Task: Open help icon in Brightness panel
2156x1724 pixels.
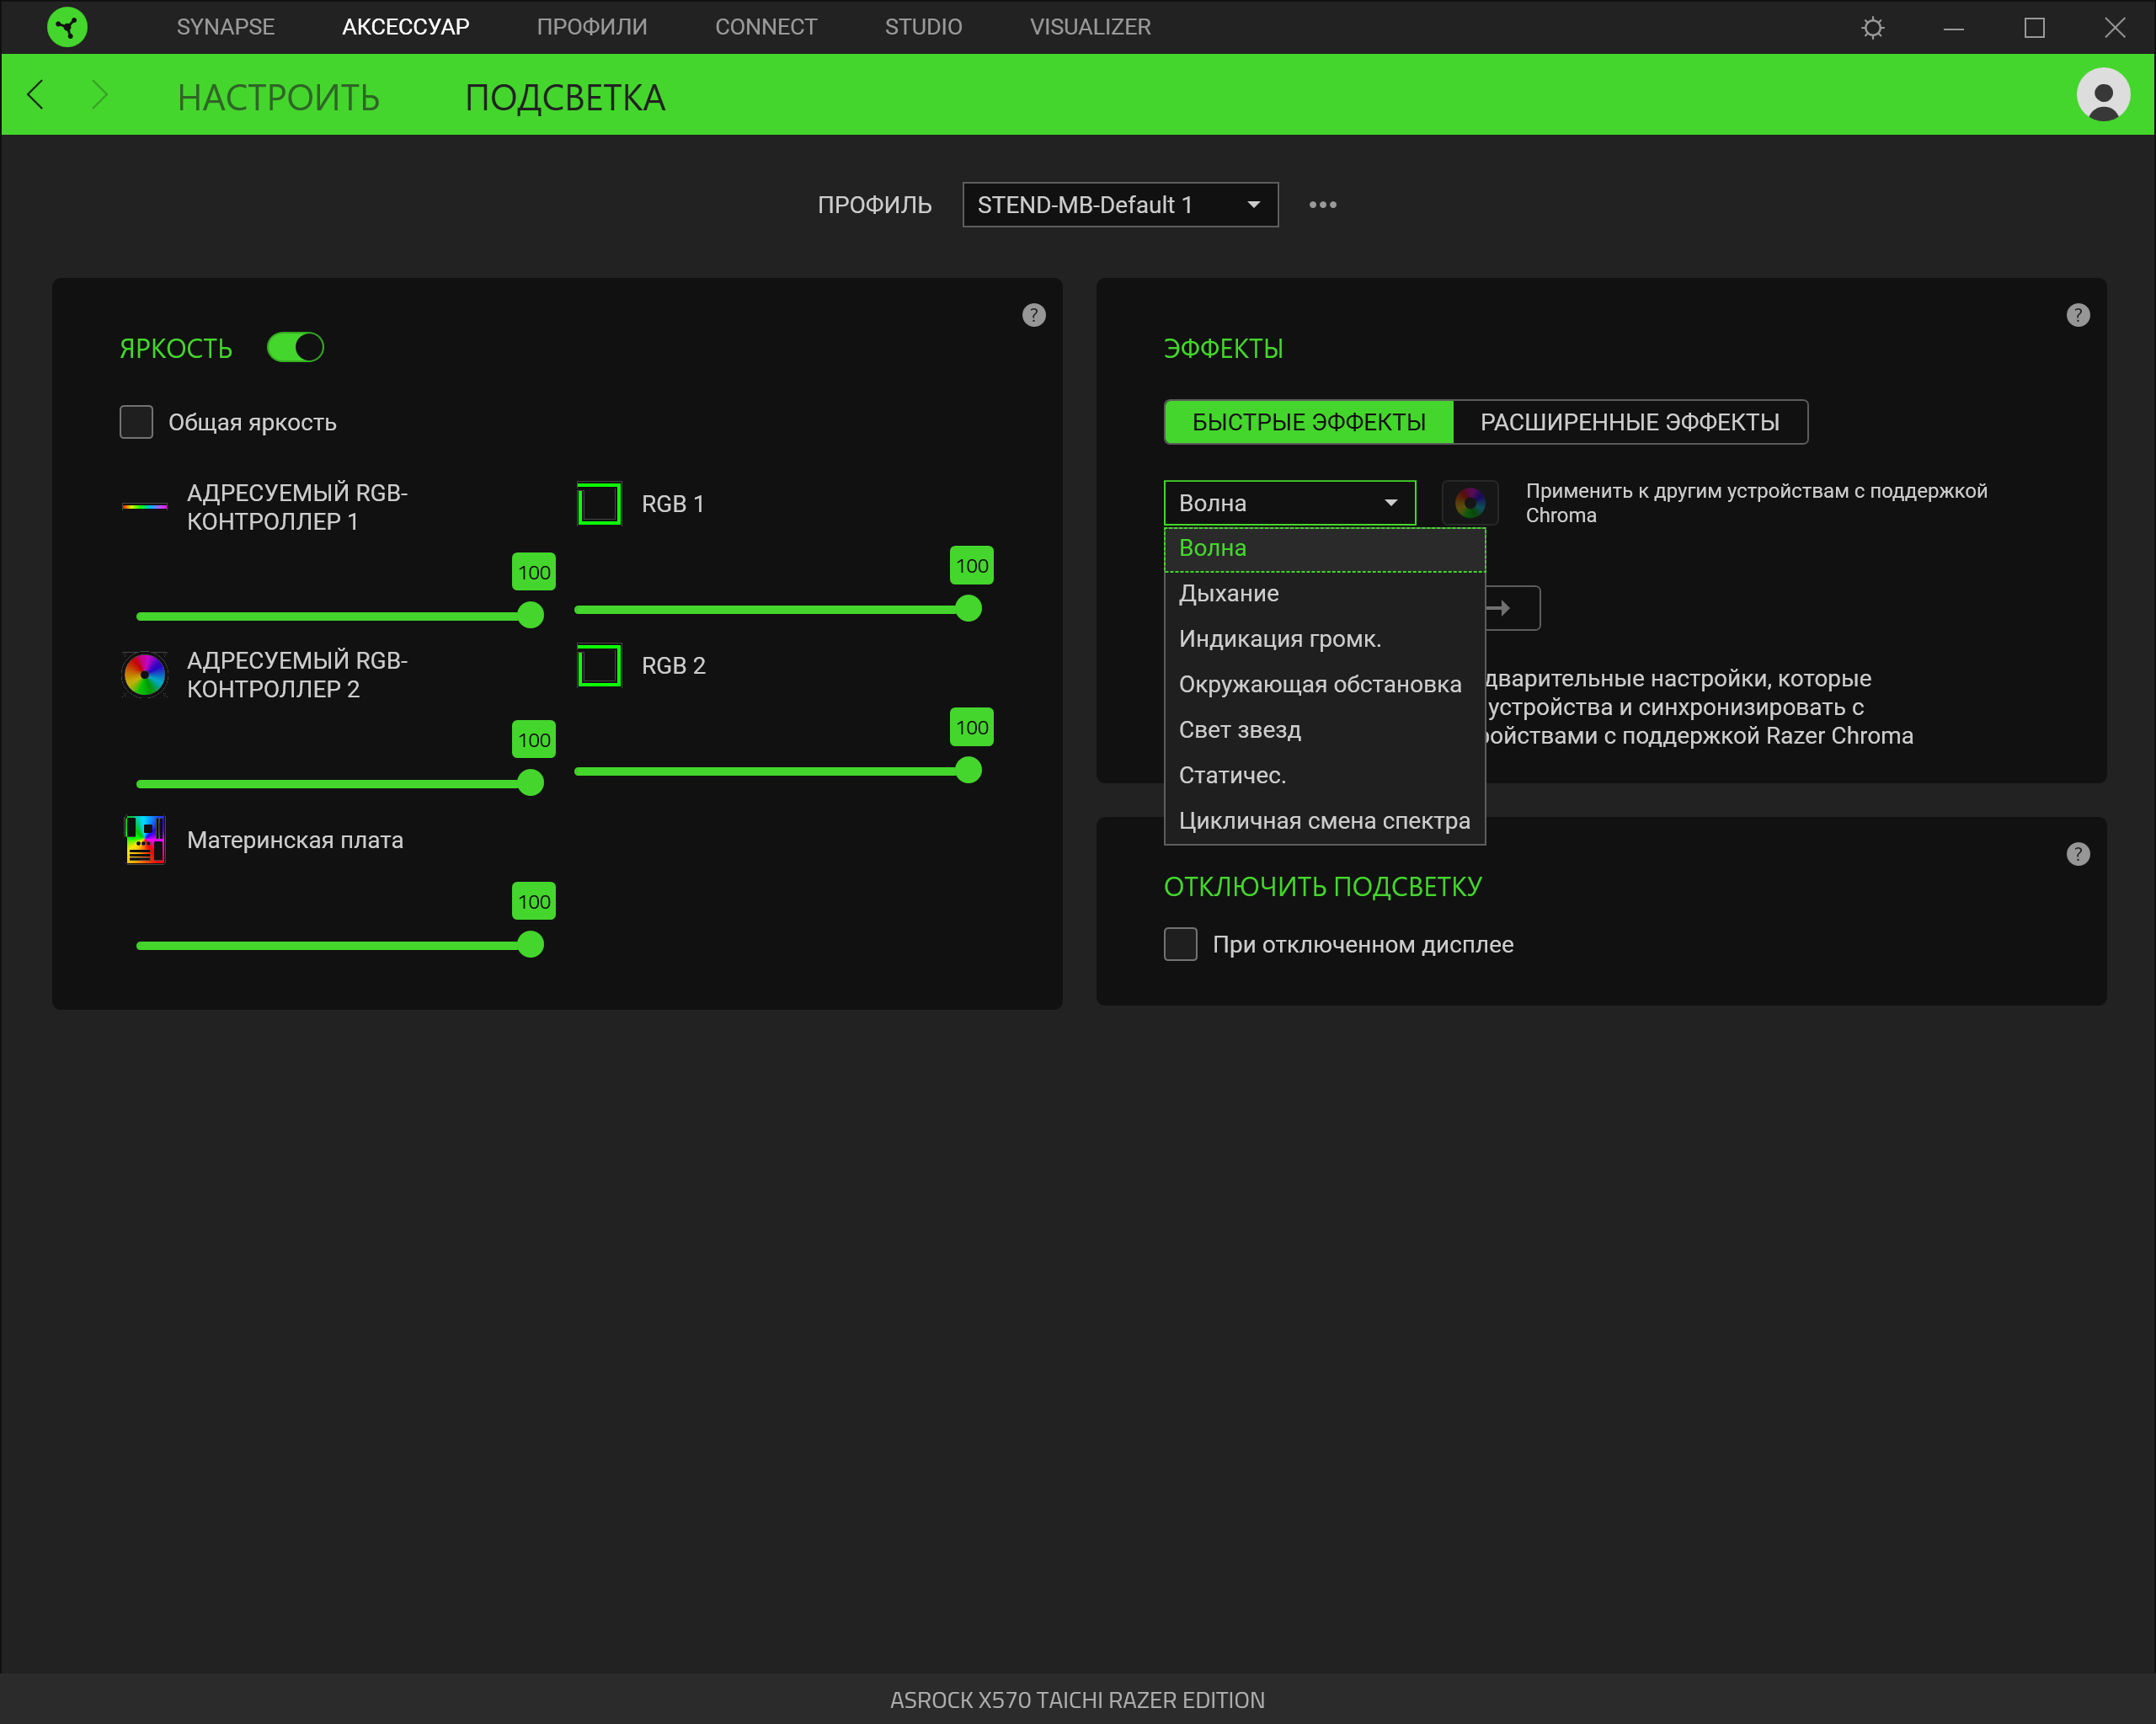Action: tap(1033, 315)
